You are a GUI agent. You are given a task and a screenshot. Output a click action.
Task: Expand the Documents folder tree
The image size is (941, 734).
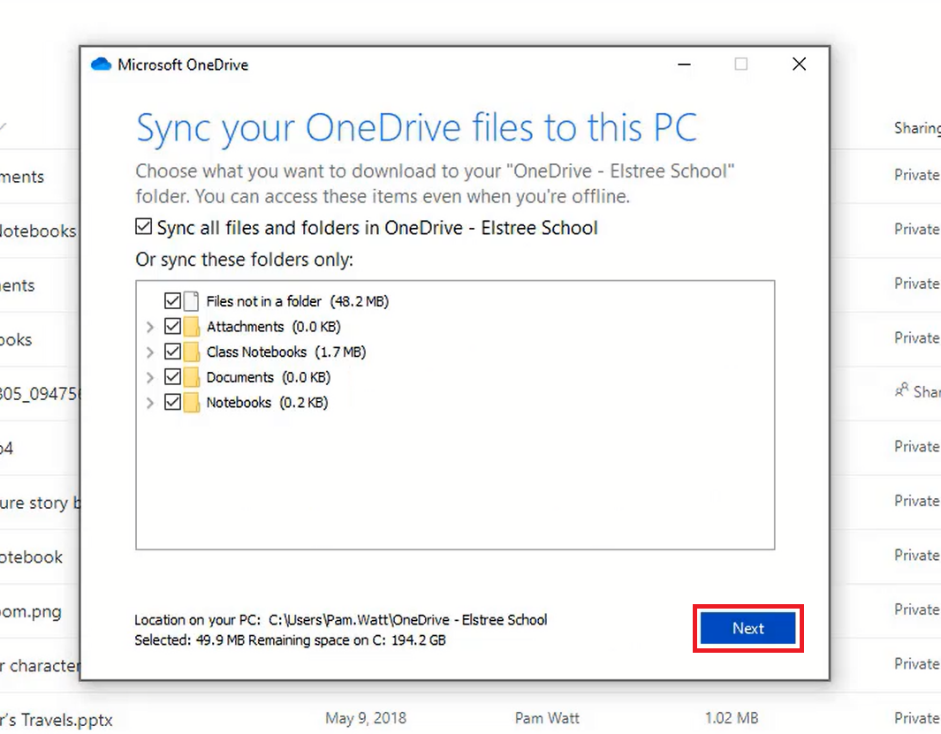150,378
